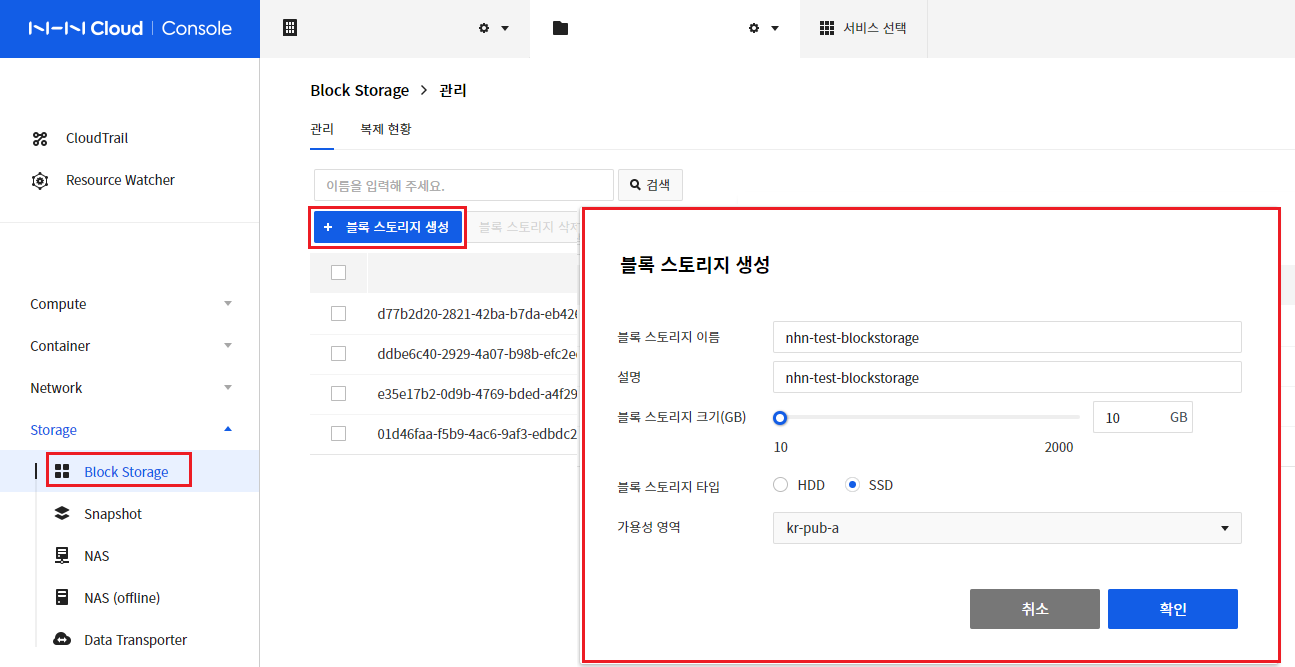Check the row starting with 01d46faa-f5b9
This screenshot has height=667, width=1295.
[x=338, y=433]
